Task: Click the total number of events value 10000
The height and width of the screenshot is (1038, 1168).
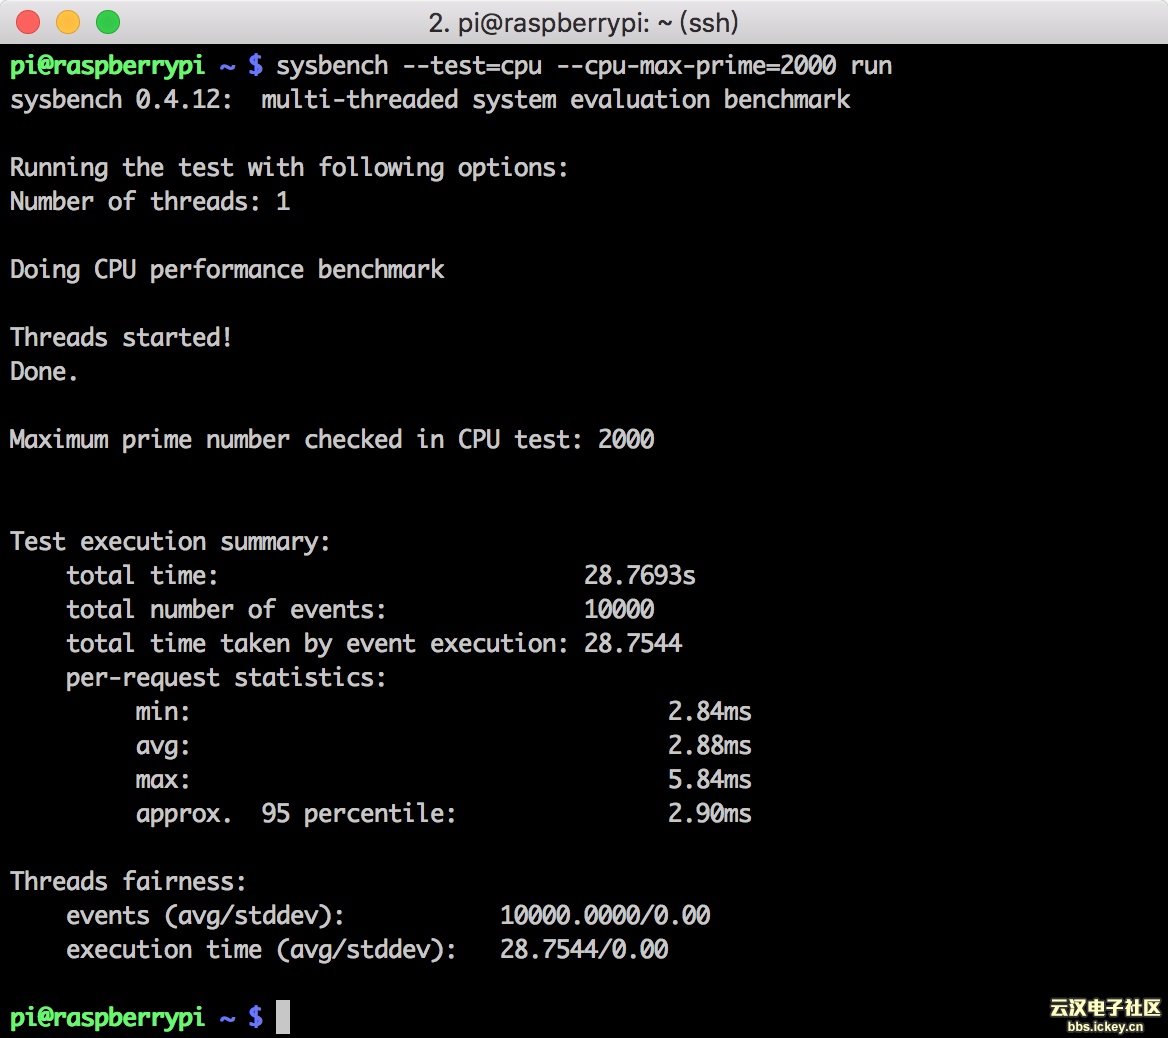Action: tap(619, 610)
